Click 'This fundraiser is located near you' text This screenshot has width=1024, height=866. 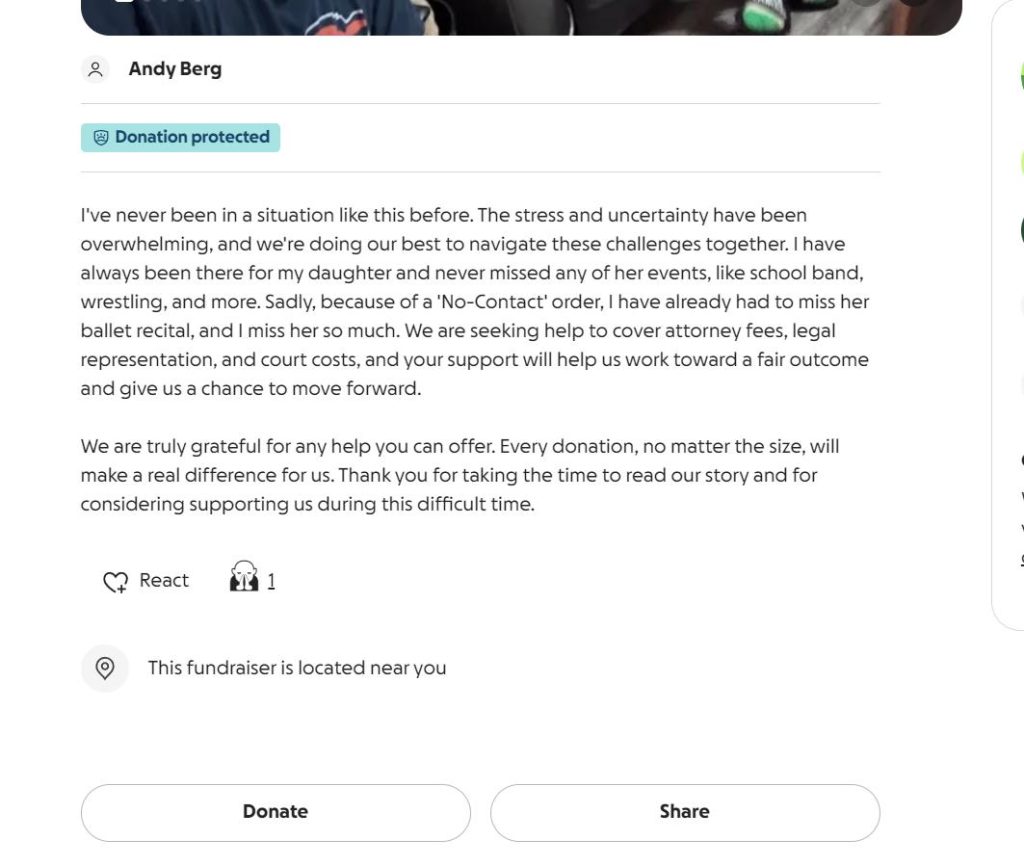(x=297, y=668)
